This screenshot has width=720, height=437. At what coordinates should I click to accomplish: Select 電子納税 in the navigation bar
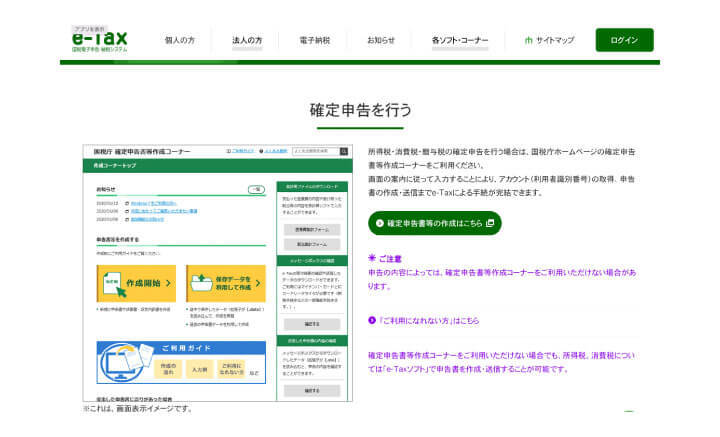pos(314,41)
